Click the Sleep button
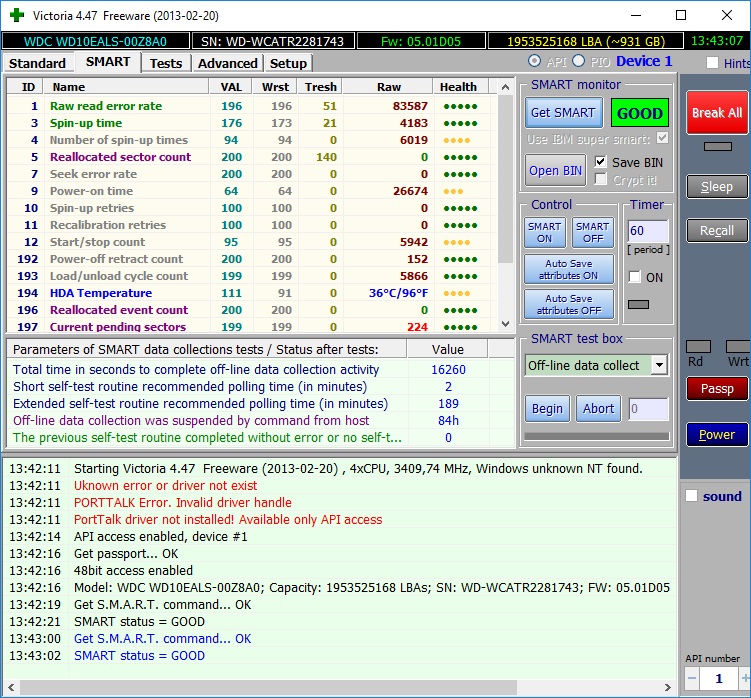The height and width of the screenshot is (698, 751). 717,186
